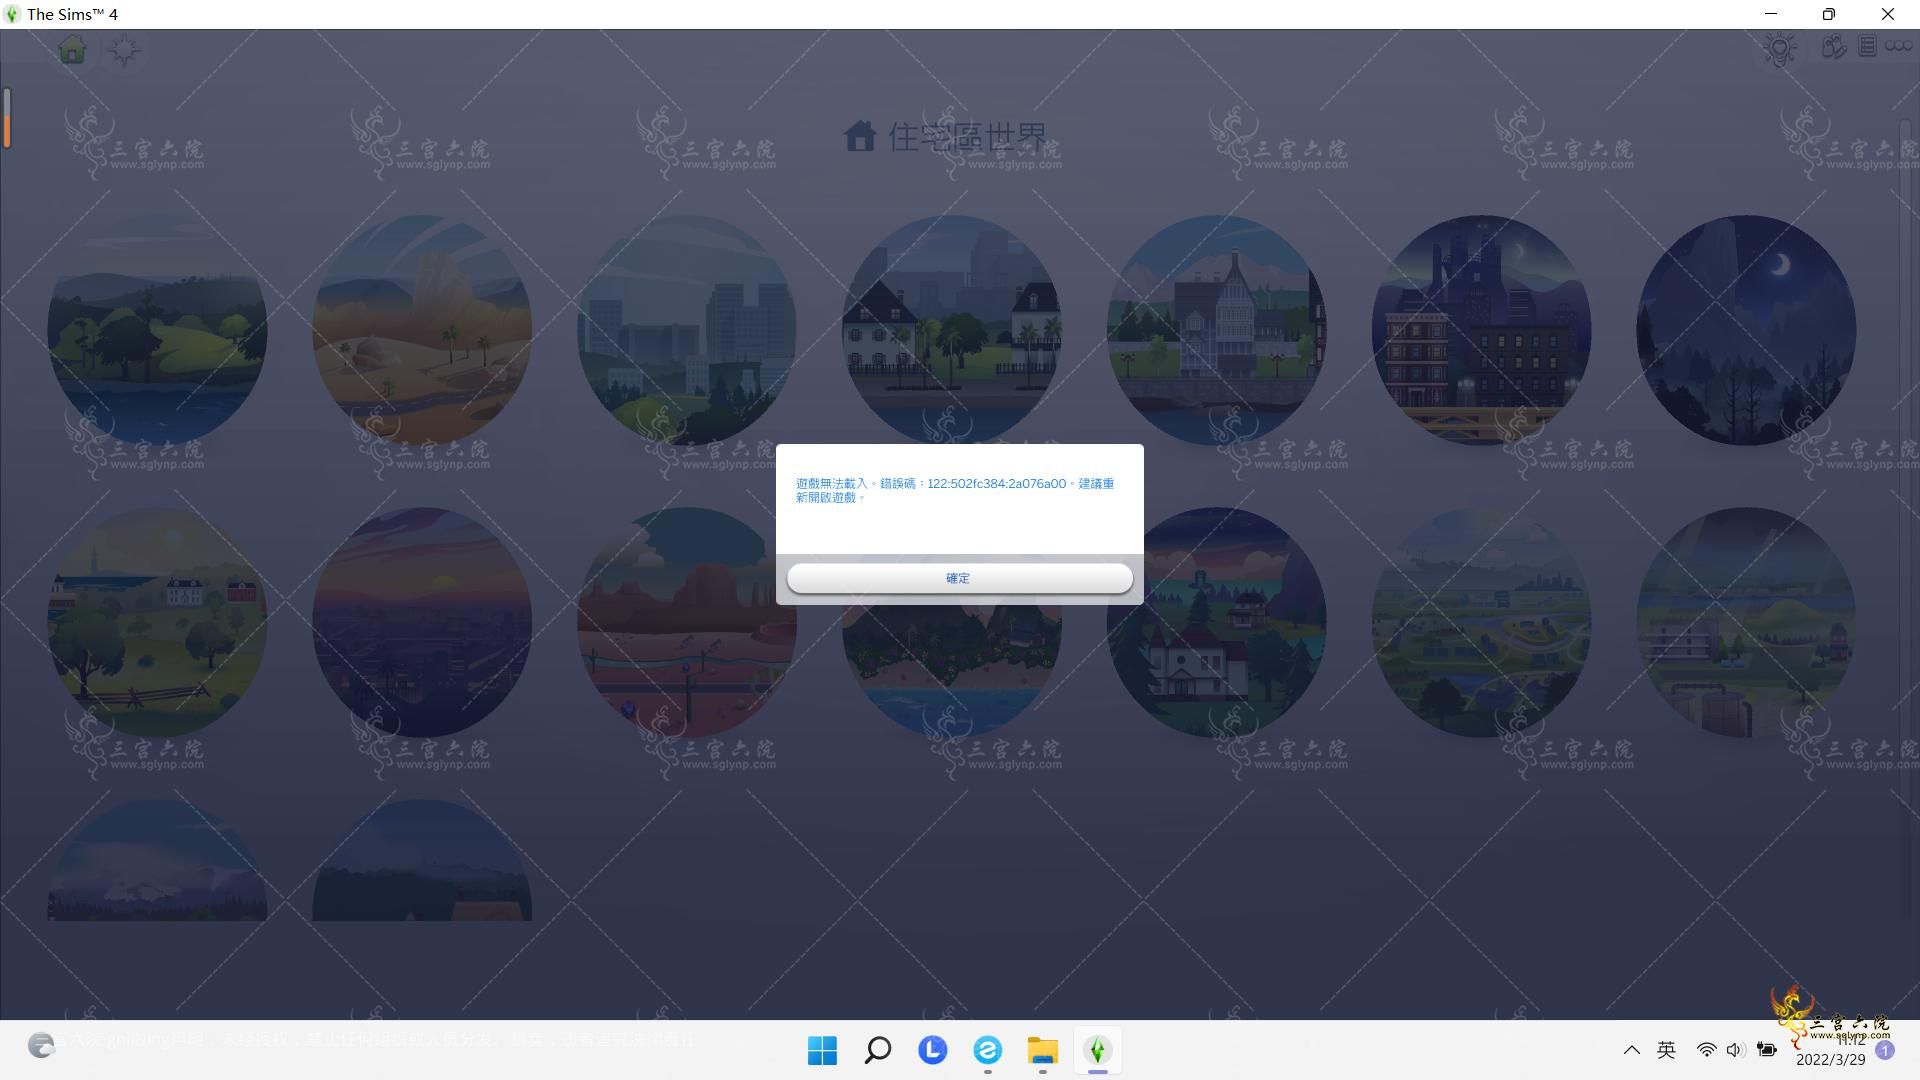This screenshot has height=1080, width=1920.
Task: Open taskbar Search magnifier
Action: point(877,1050)
